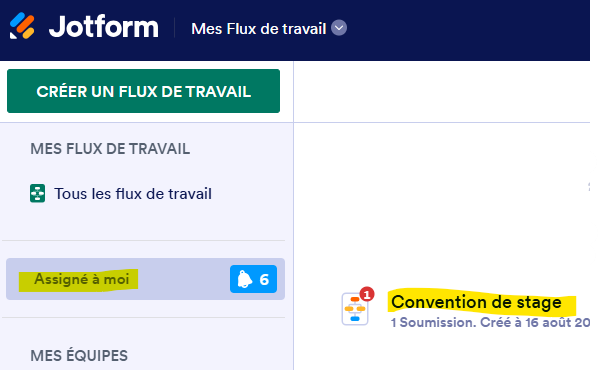This screenshot has width=599, height=370.
Task: Select the Assigné à moi label
Action: [82, 279]
